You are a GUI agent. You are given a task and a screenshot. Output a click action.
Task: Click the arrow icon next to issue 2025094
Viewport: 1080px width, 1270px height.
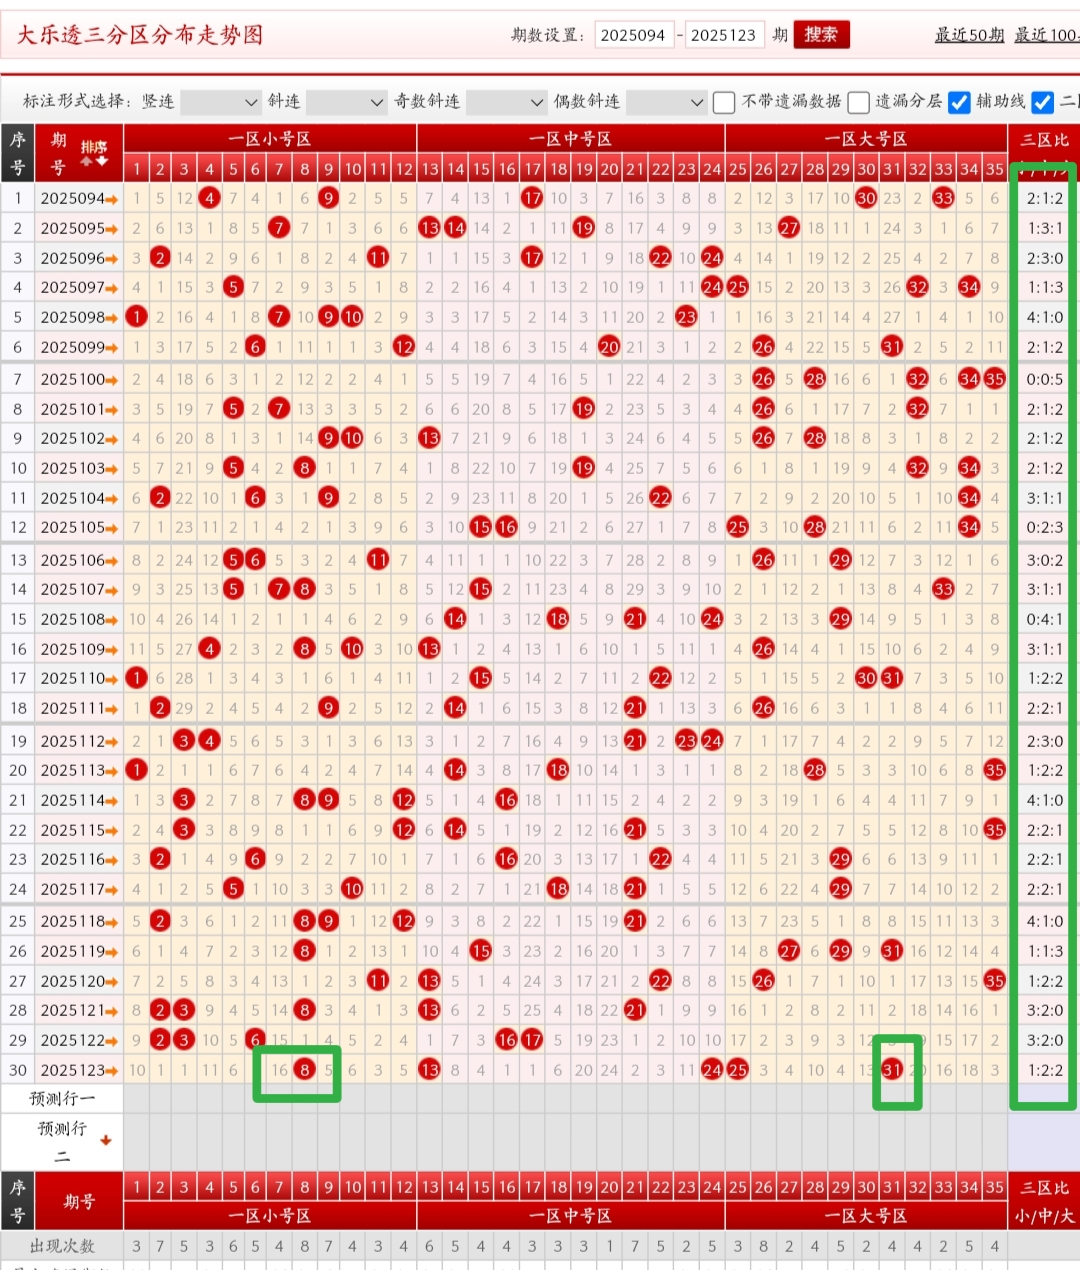pos(111,199)
